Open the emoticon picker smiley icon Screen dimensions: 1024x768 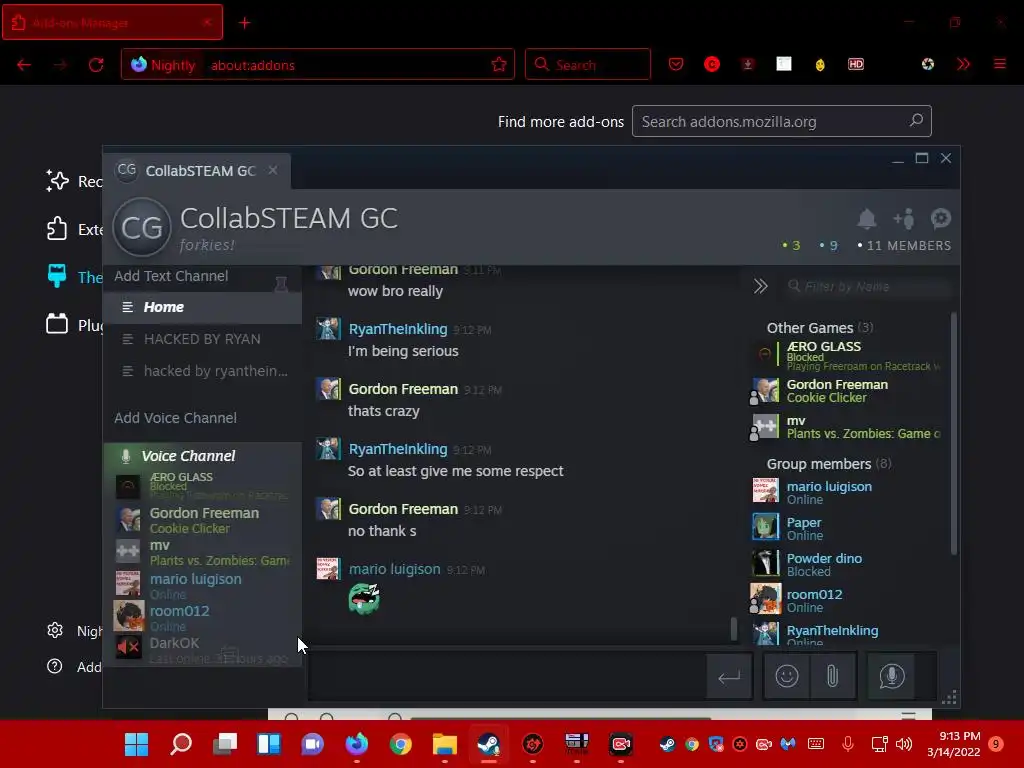[x=786, y=676]
